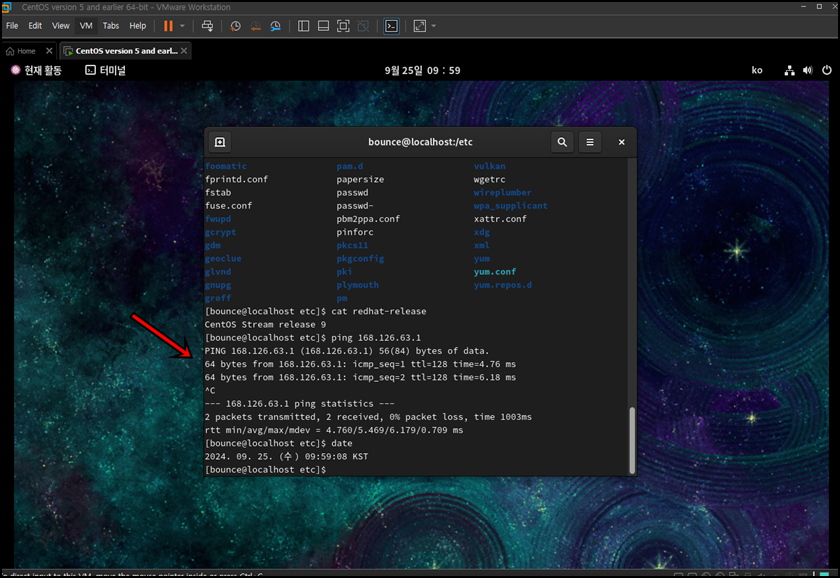Close the Home tab

pyautogui.click(x=49, y=51)
